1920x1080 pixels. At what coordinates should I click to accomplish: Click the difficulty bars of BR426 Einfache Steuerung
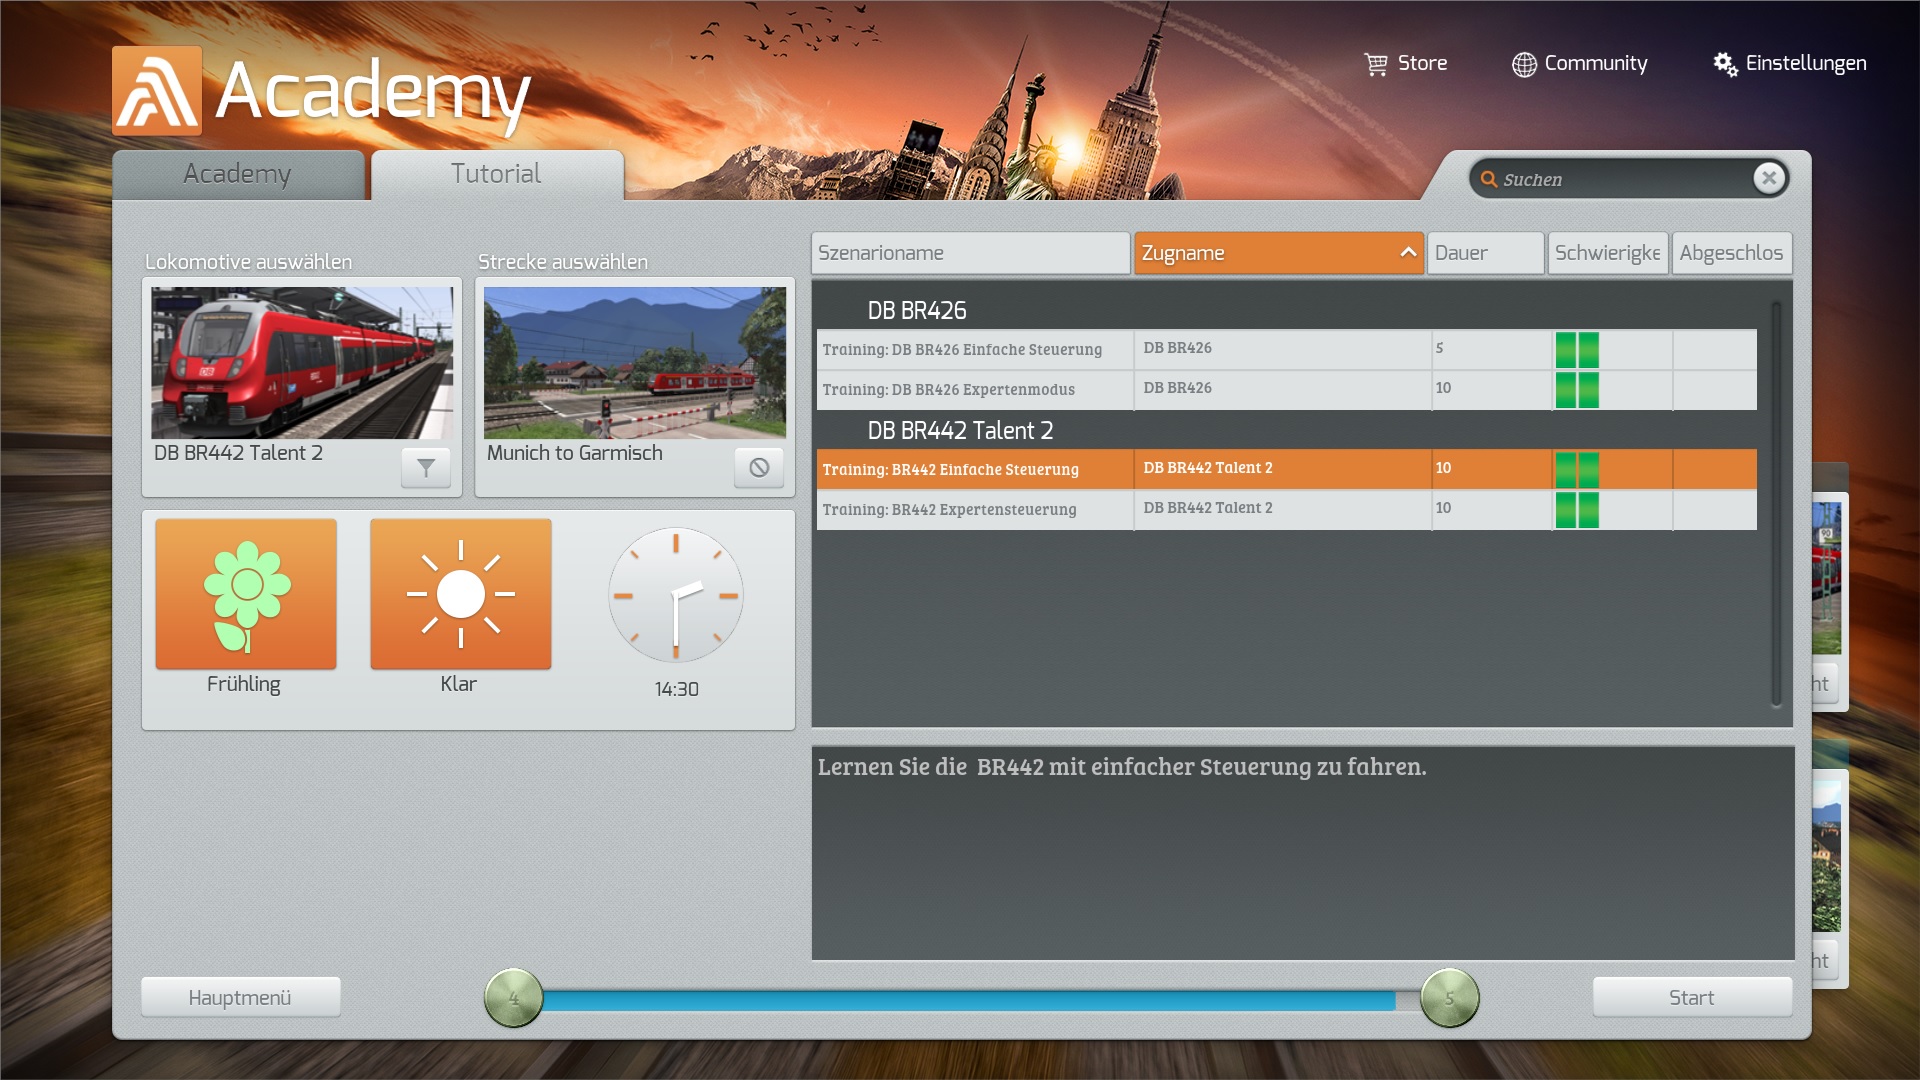tap(1577, 349)
